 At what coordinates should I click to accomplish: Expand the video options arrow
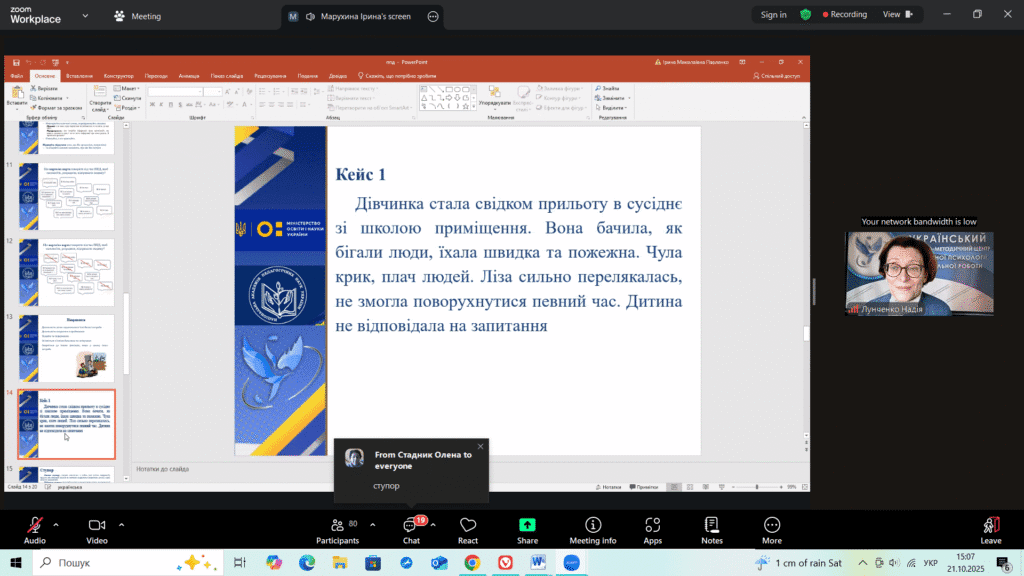coord(122,524)
